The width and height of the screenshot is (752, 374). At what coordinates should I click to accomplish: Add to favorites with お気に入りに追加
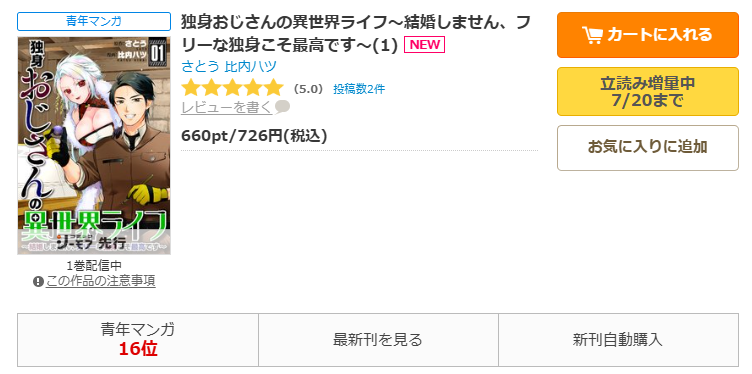[648, 148]
